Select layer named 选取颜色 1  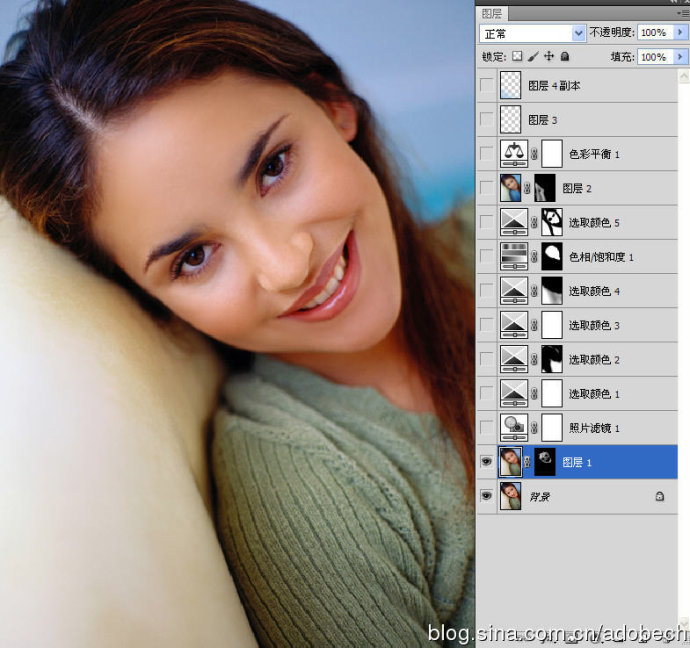(594, 394)
